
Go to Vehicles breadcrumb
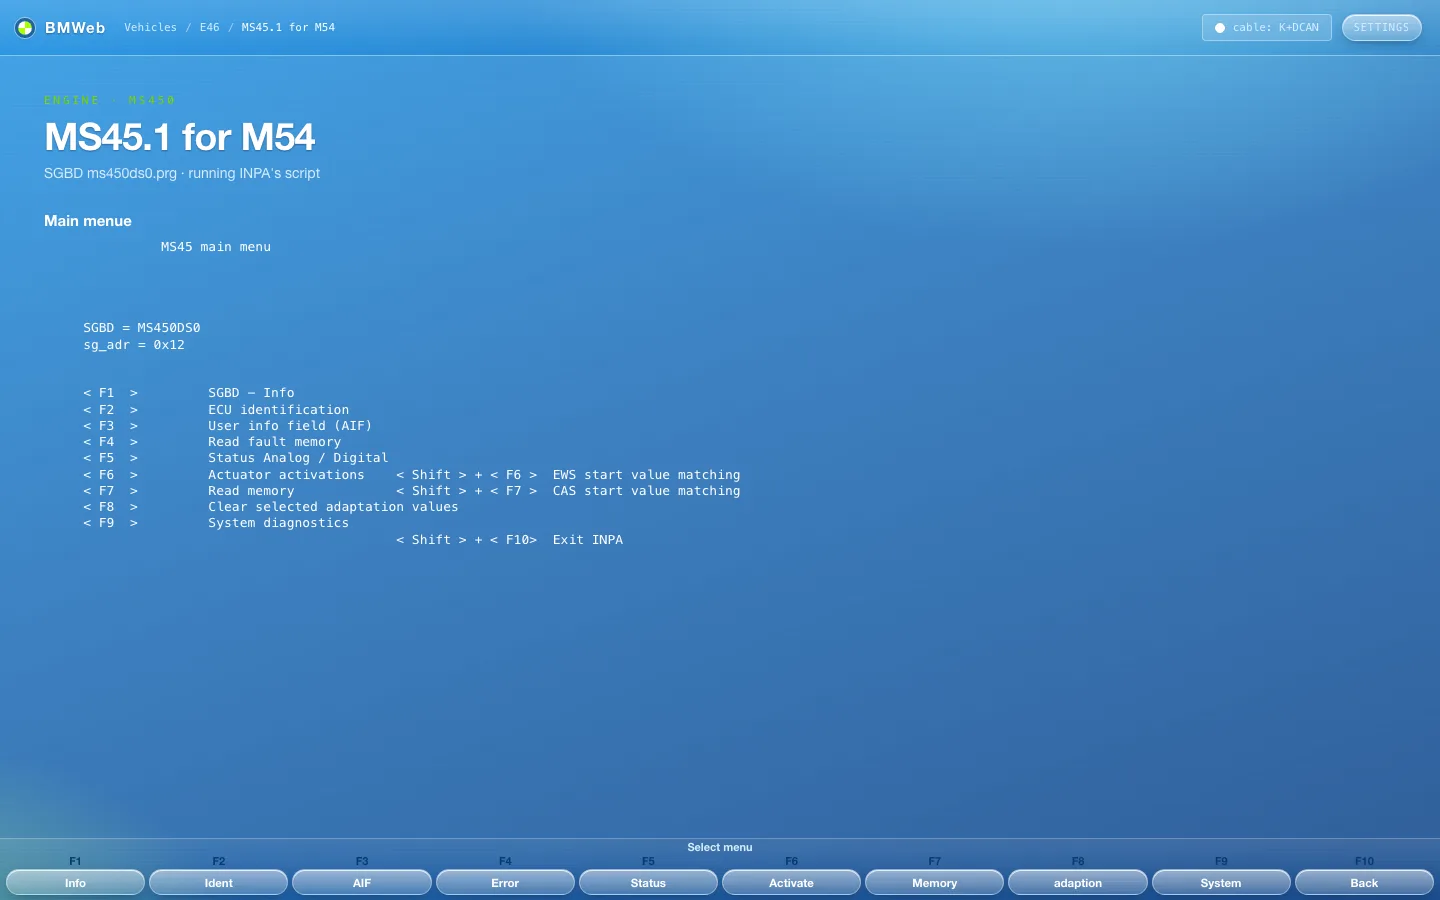150,28
